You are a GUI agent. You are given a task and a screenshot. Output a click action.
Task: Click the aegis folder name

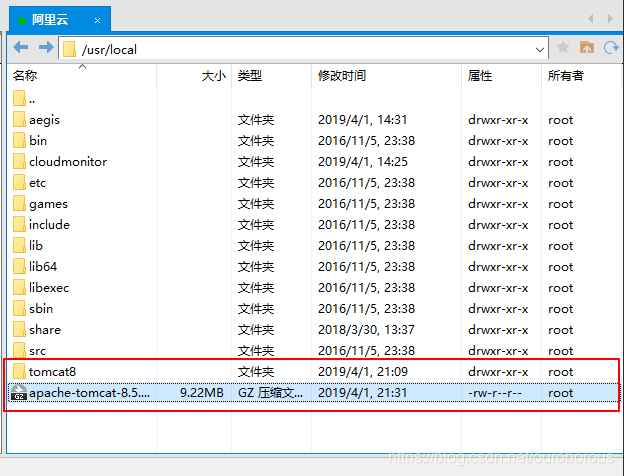click(44, 120)
